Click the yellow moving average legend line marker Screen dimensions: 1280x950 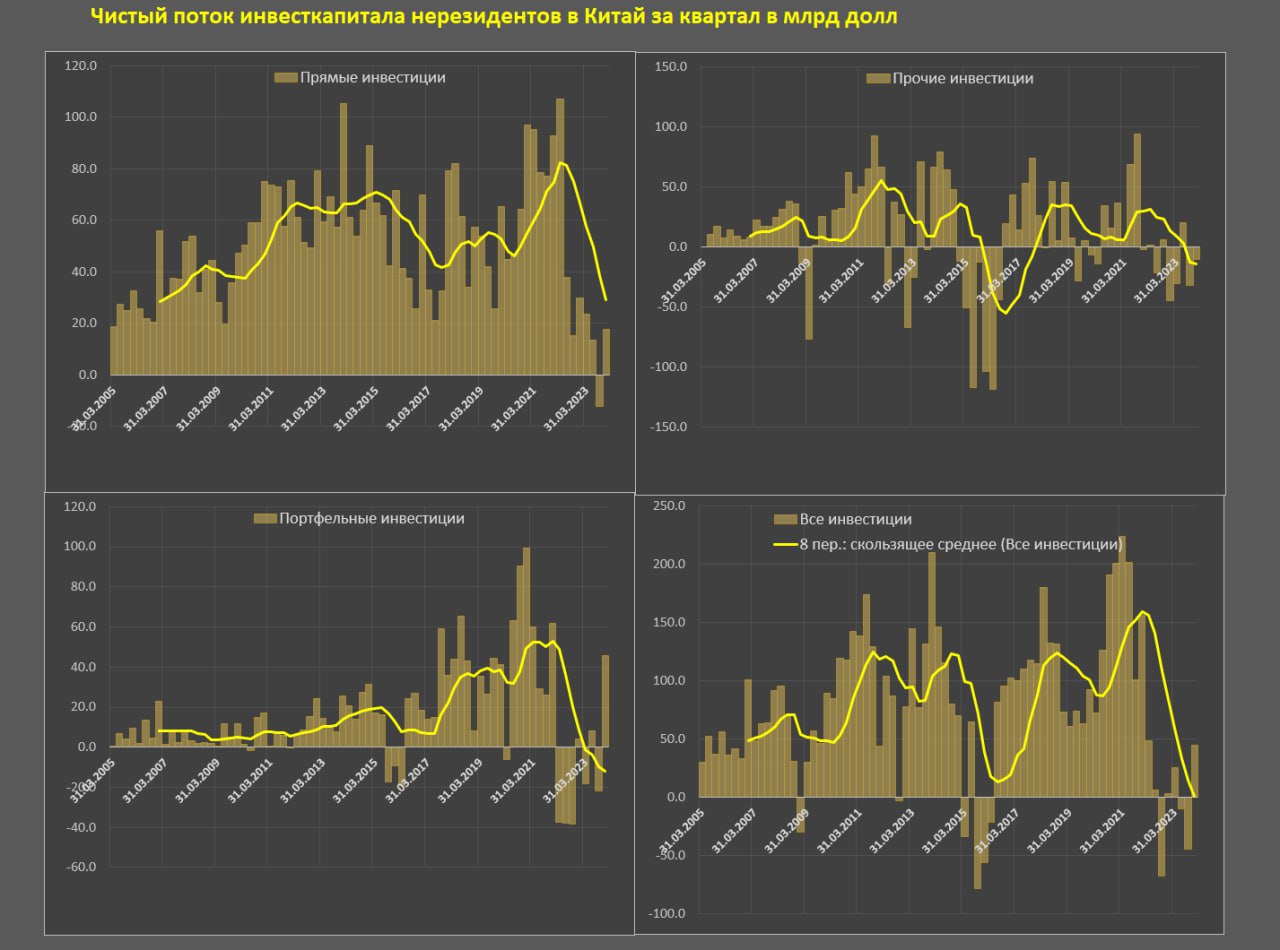pos(785,545)
